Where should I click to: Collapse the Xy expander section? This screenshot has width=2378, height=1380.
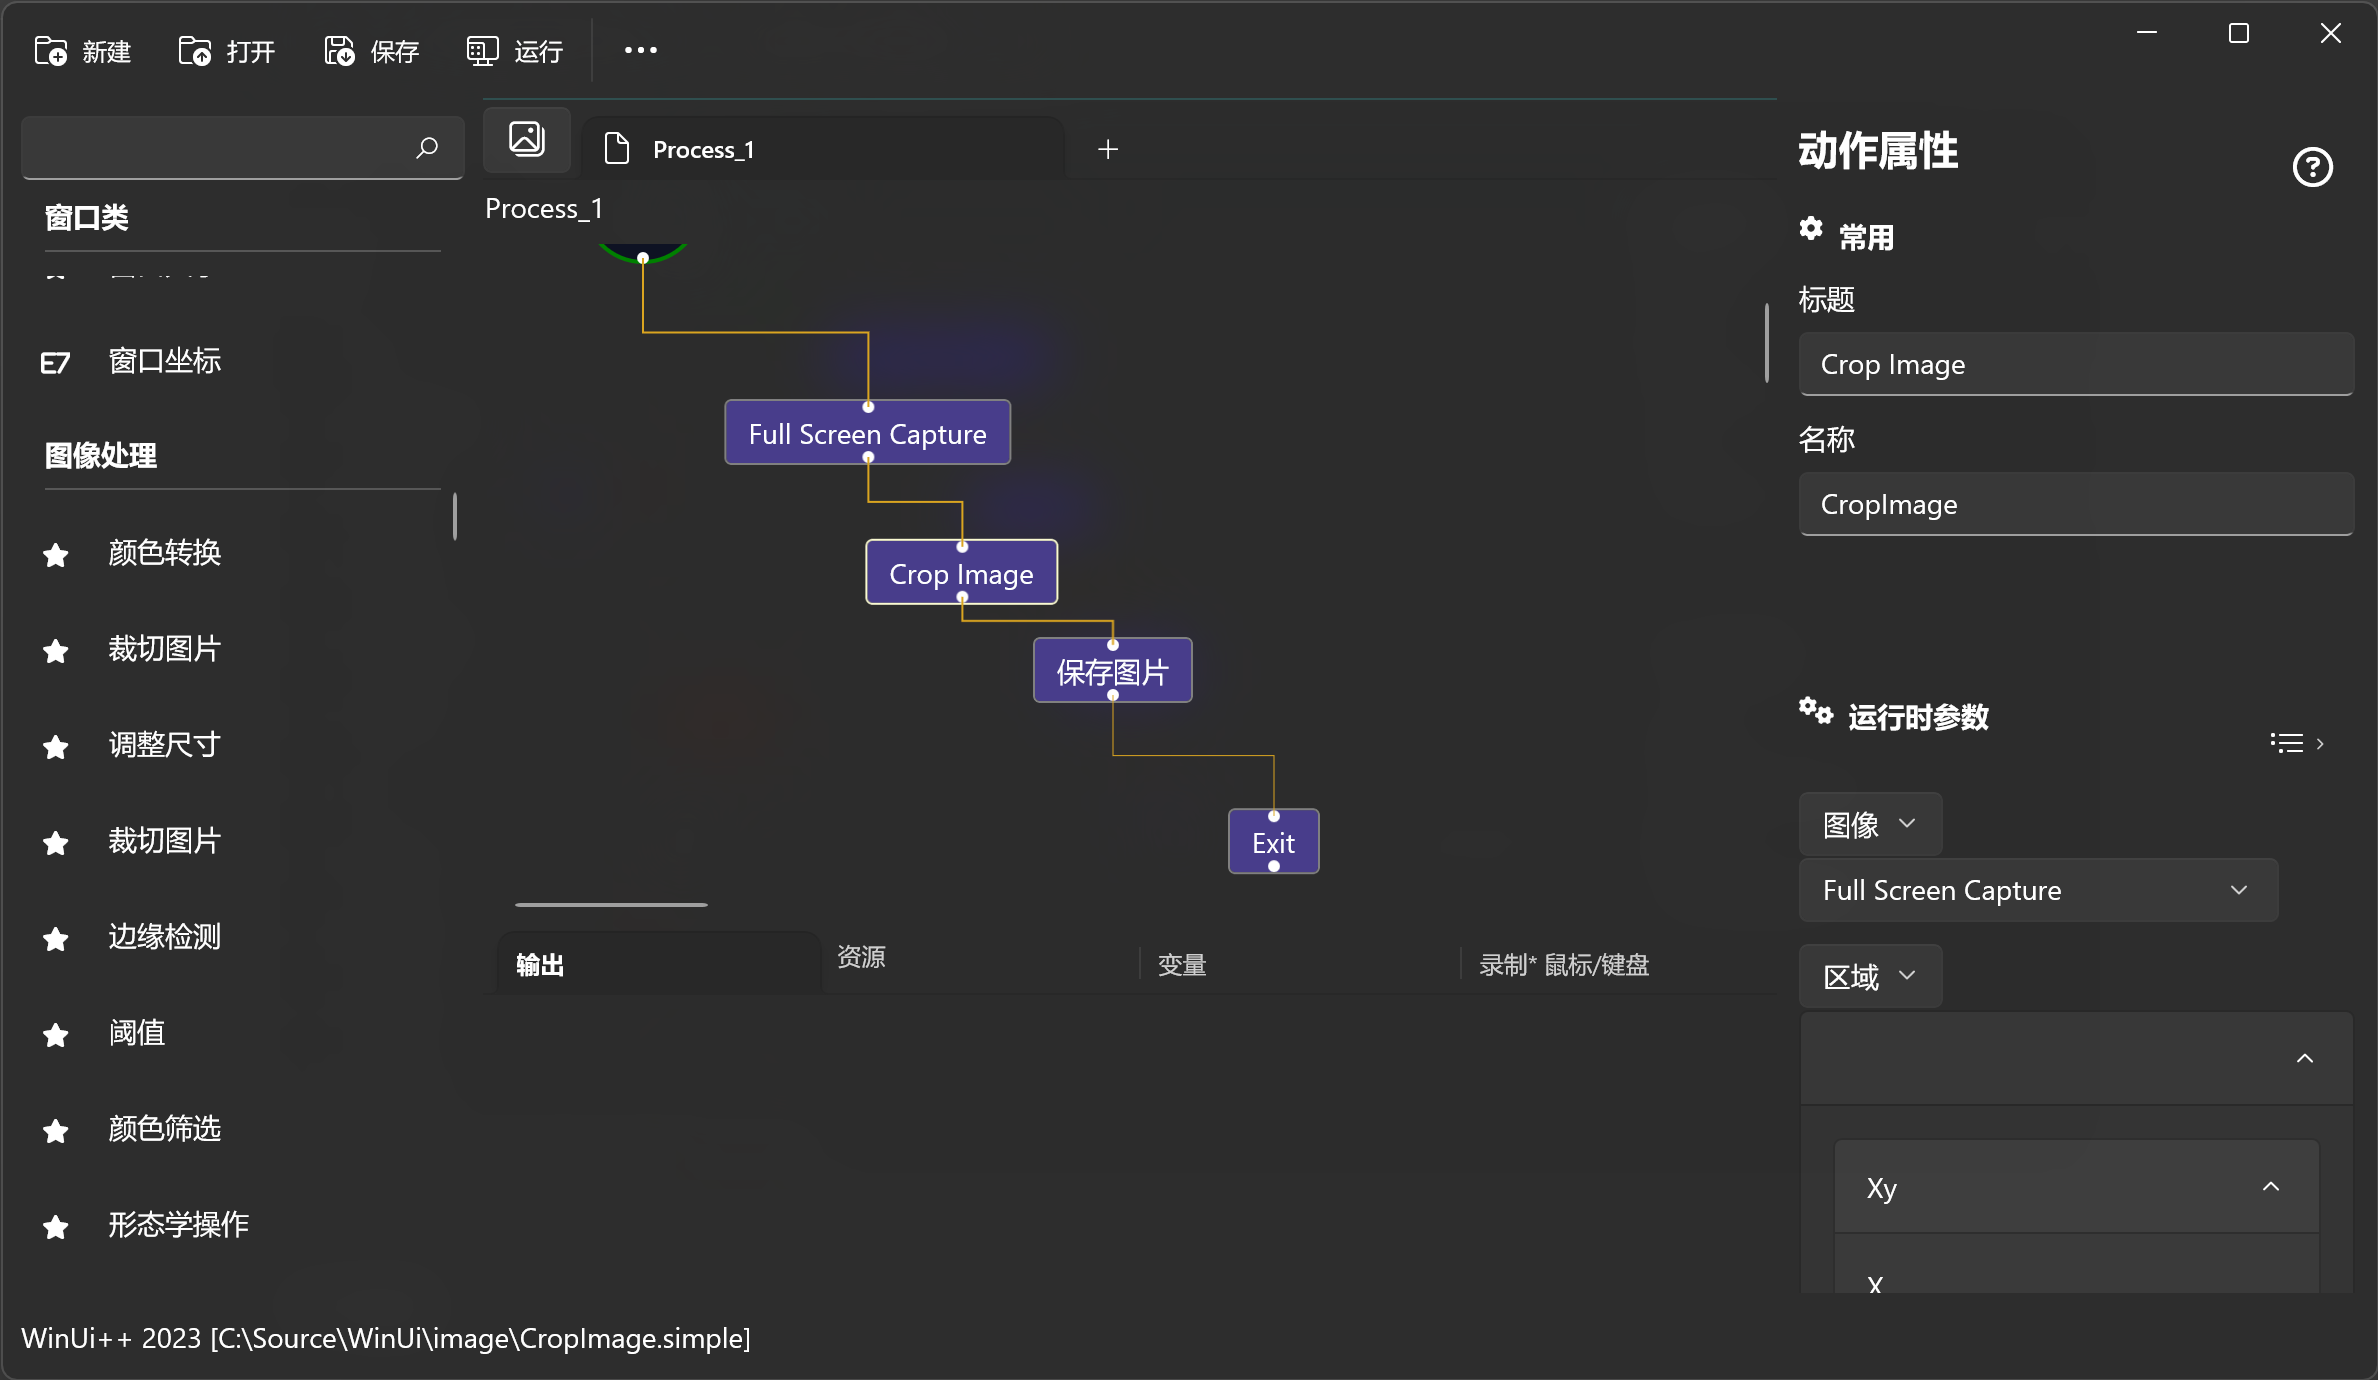click(2271, 1187)
